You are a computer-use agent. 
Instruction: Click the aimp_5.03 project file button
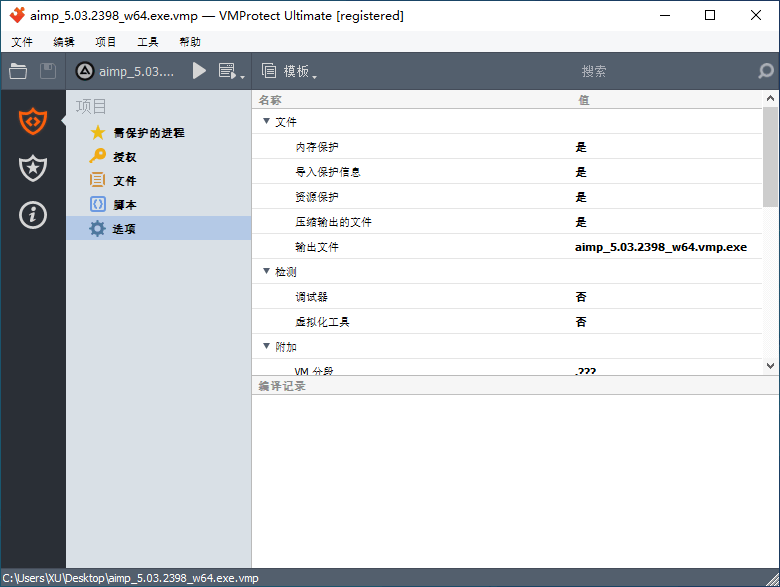point(126,71)
